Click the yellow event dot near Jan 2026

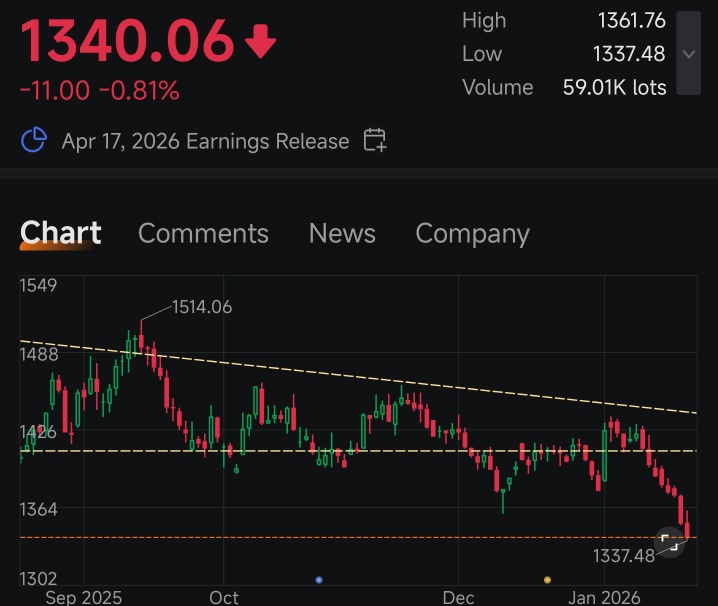[547, 580]
